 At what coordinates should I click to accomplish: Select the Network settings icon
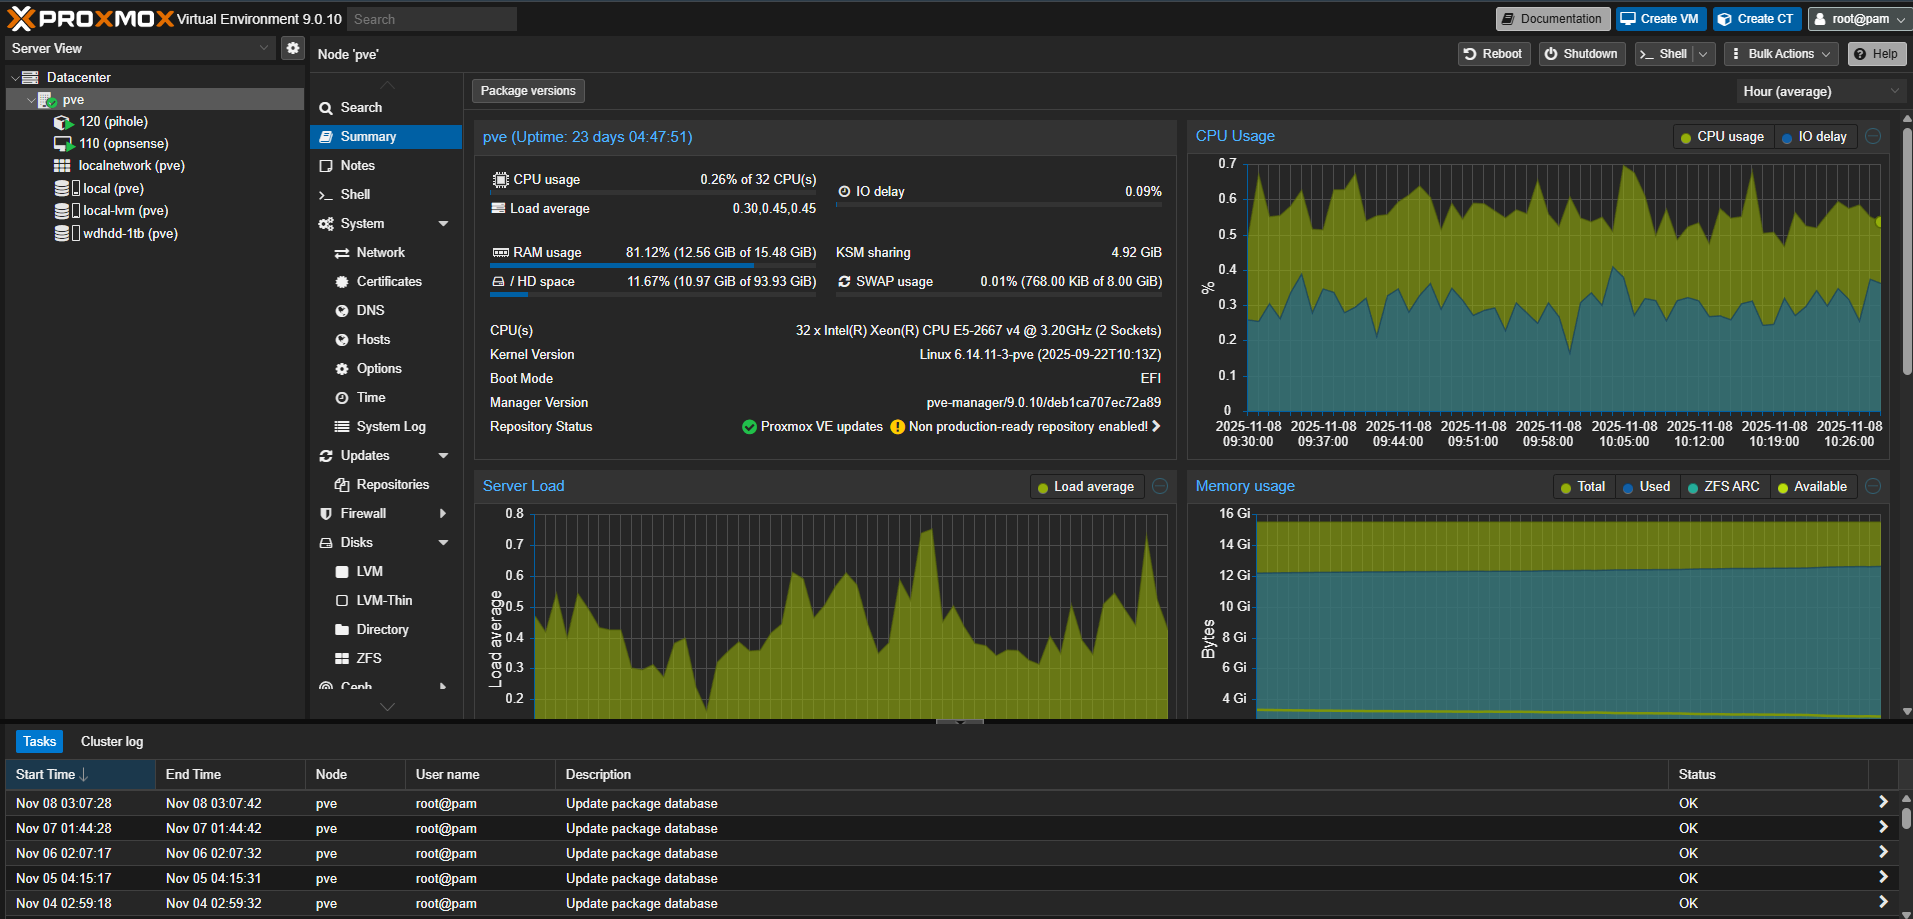click(x=342, y=252)
